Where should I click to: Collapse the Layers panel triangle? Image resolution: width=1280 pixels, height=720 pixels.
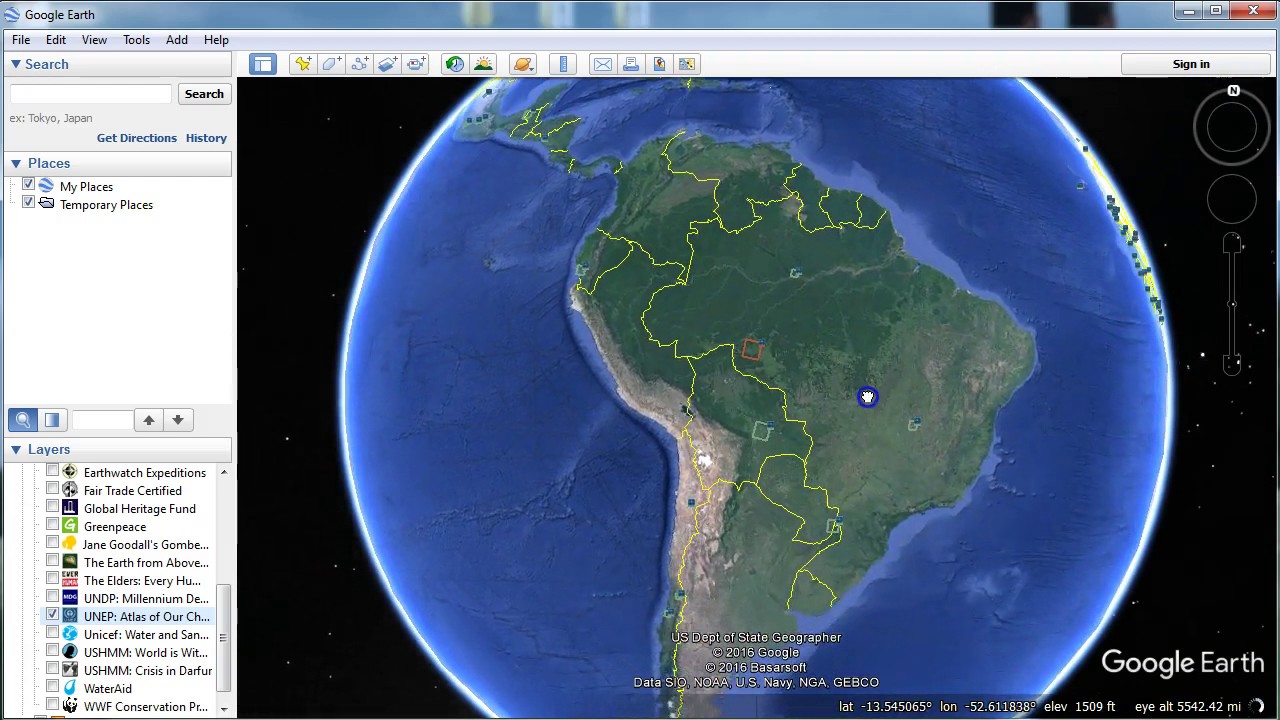point(16,449)
